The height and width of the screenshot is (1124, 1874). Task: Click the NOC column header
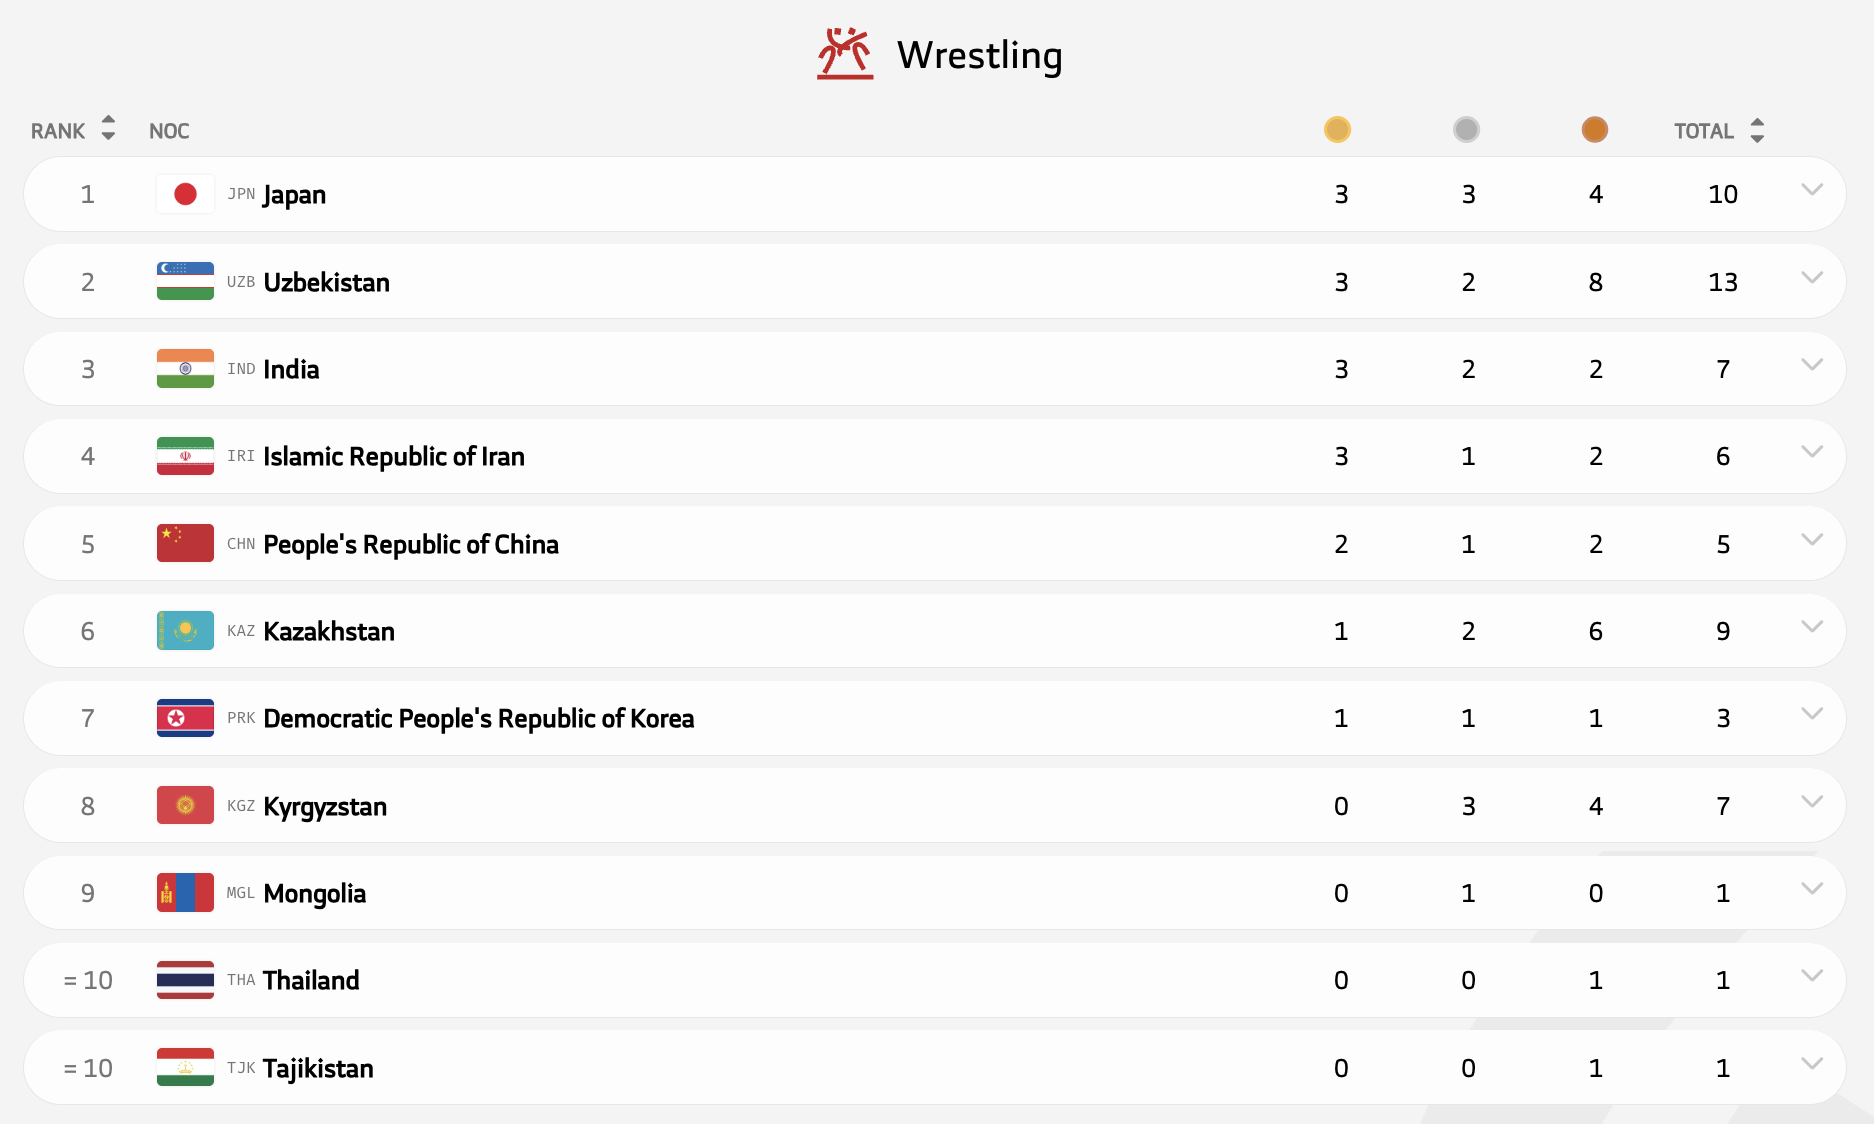169,131
